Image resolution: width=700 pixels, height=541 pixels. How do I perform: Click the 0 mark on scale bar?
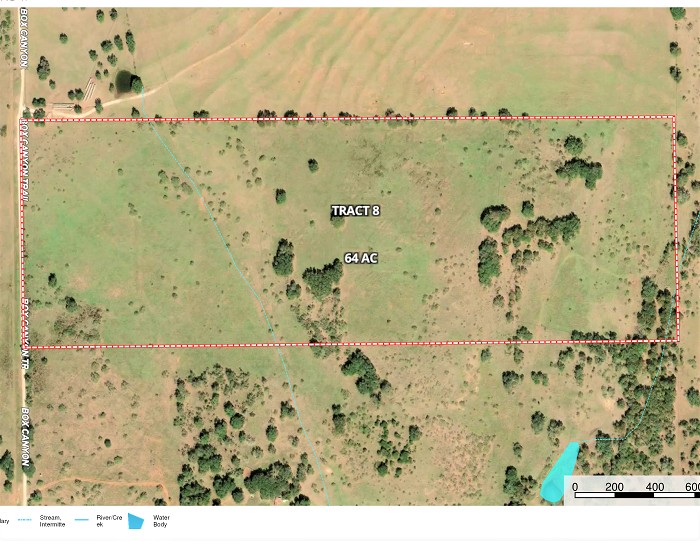575,487
